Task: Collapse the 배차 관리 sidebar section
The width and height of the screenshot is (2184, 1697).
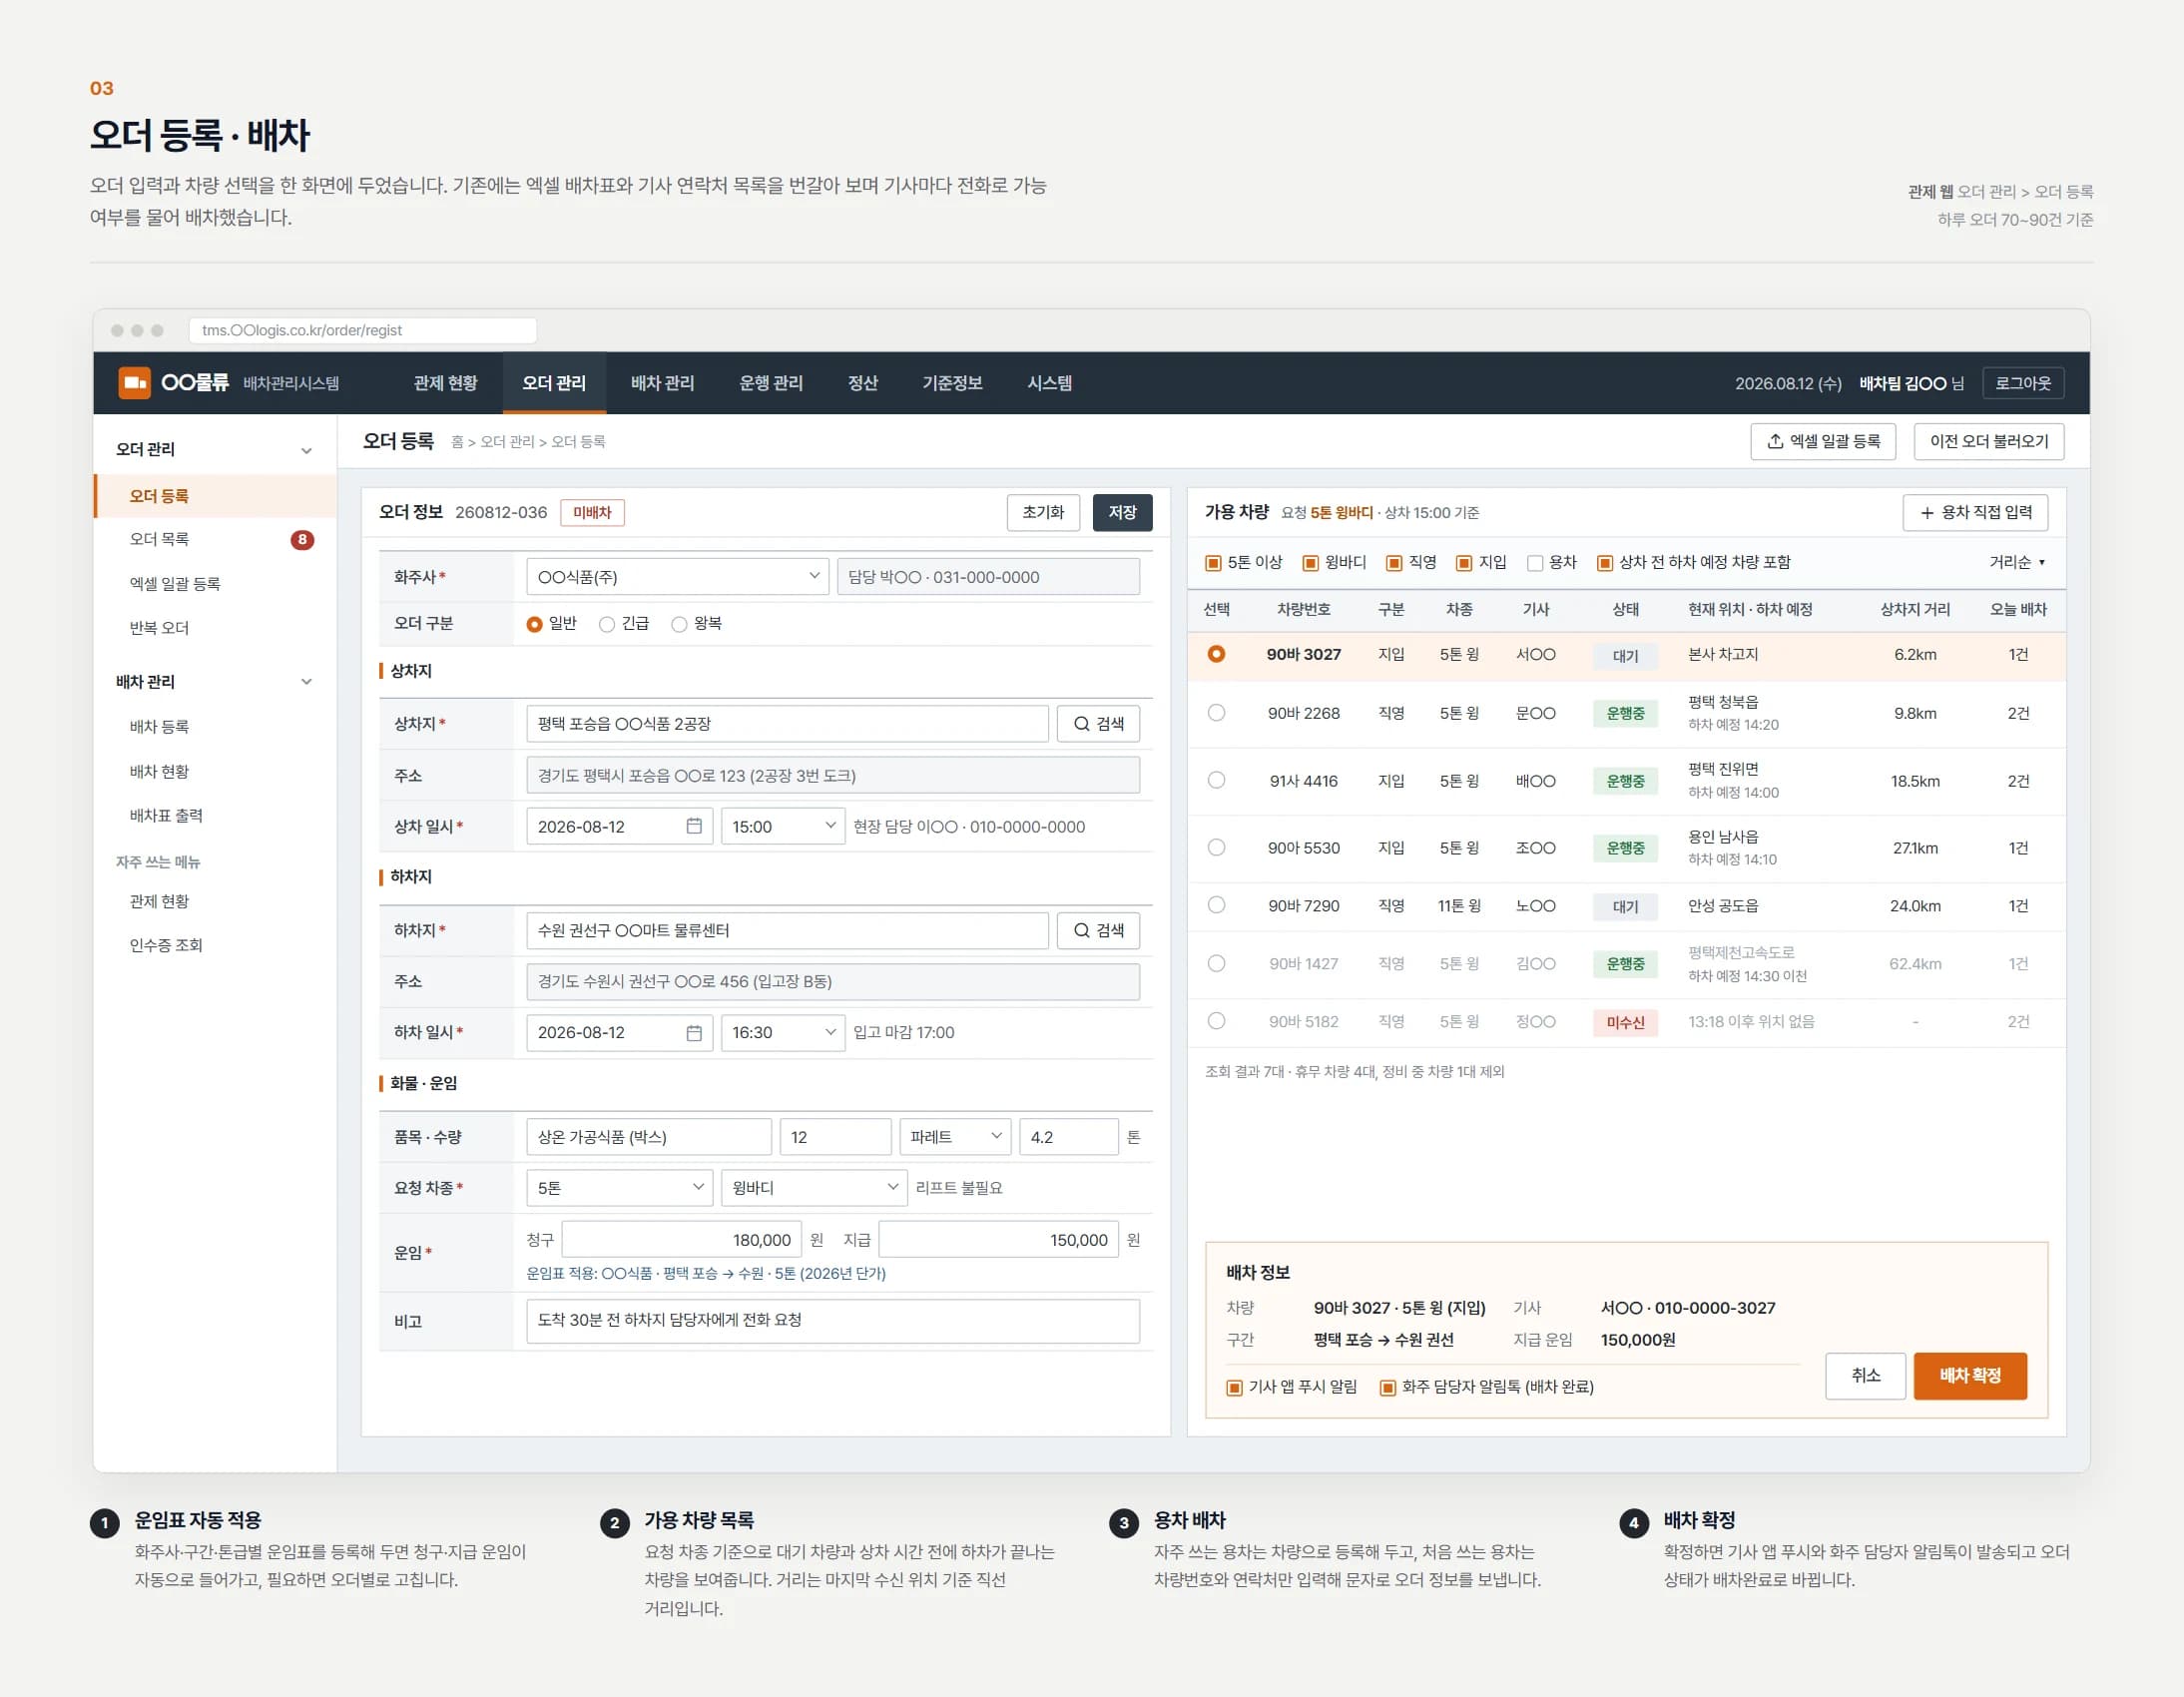Action: (x=306, y=682)
